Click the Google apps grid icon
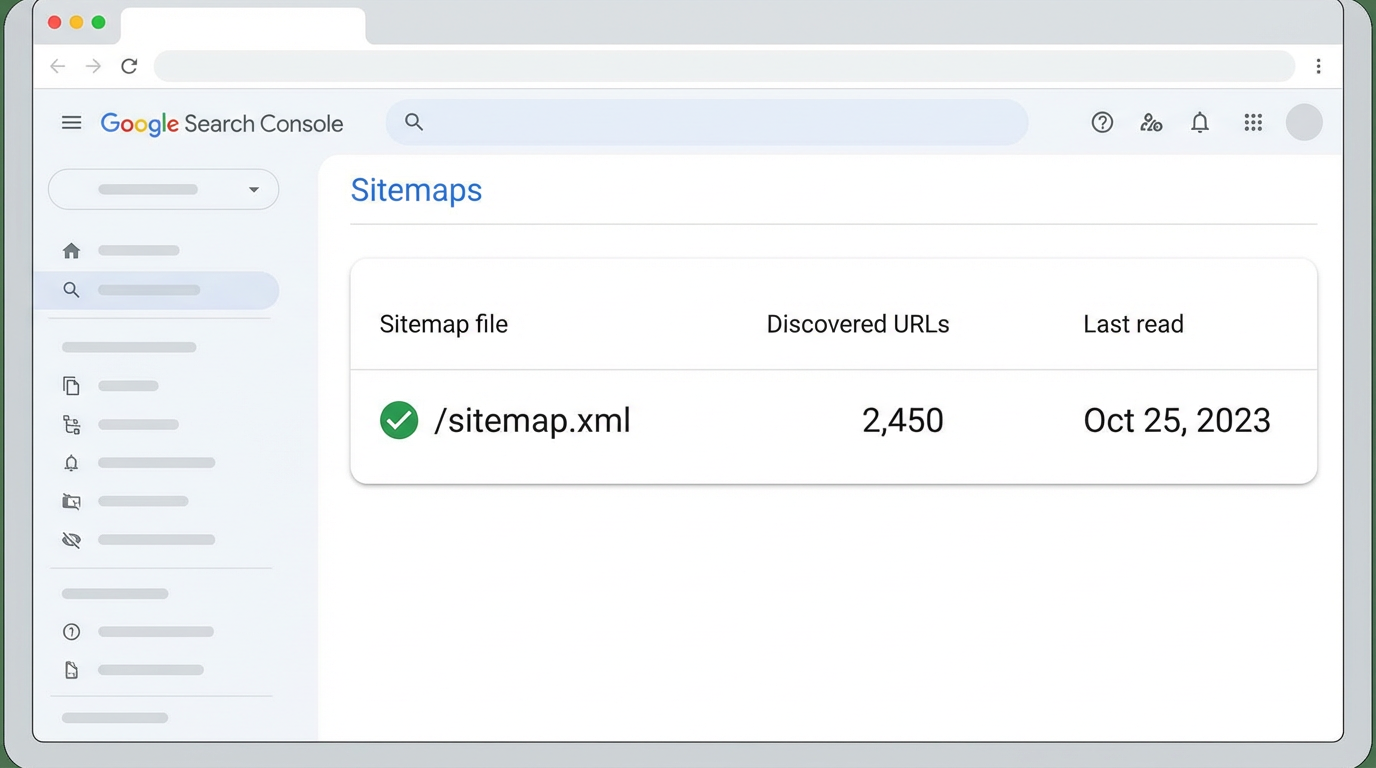Viewport: 1376px width, 768px height. 1253,122
